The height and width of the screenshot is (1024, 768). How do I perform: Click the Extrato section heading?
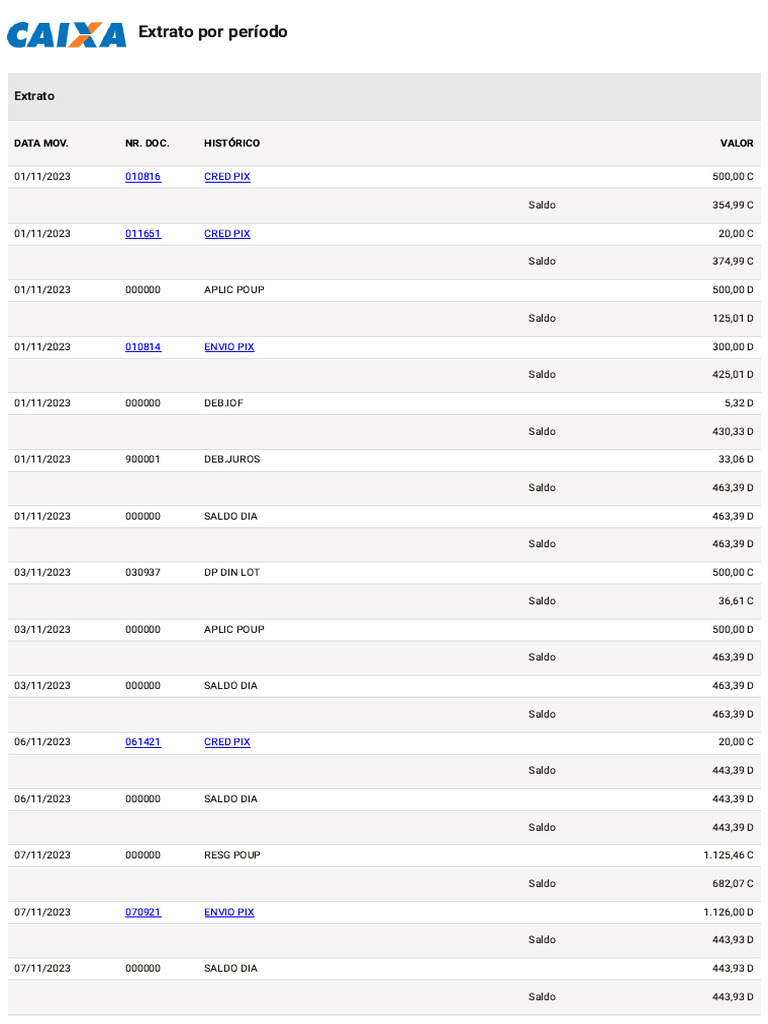(35, 96)
